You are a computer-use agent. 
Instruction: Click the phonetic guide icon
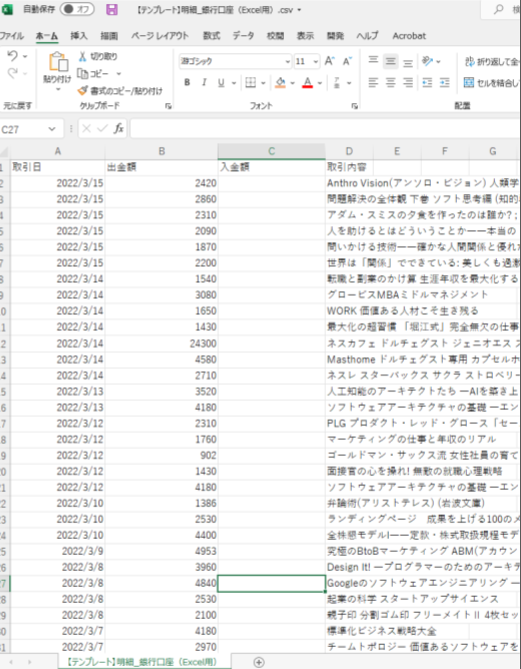[x=337, y=82]
